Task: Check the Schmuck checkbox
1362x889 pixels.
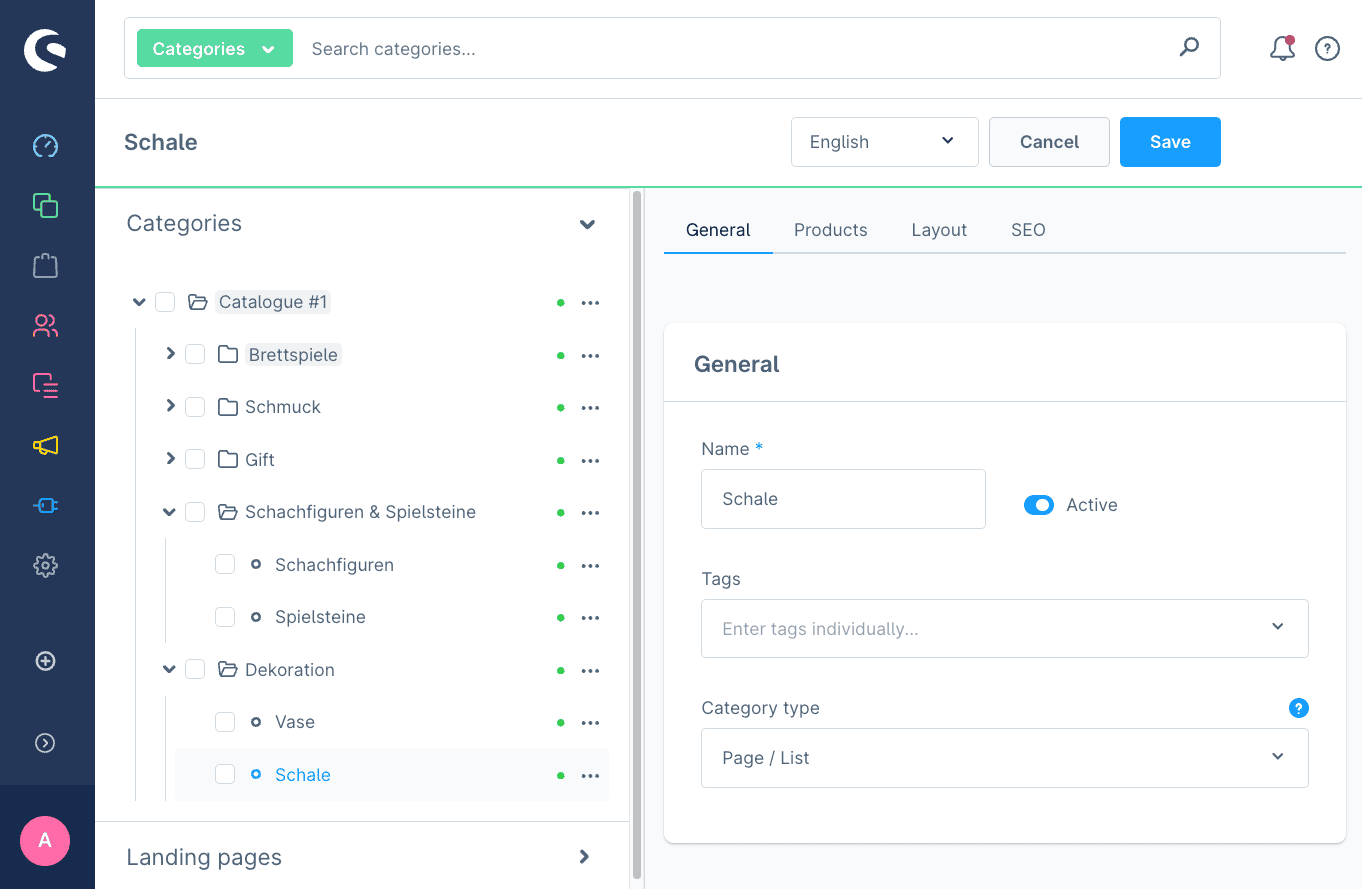Action: pyautogui.click(x=195, y=407)
